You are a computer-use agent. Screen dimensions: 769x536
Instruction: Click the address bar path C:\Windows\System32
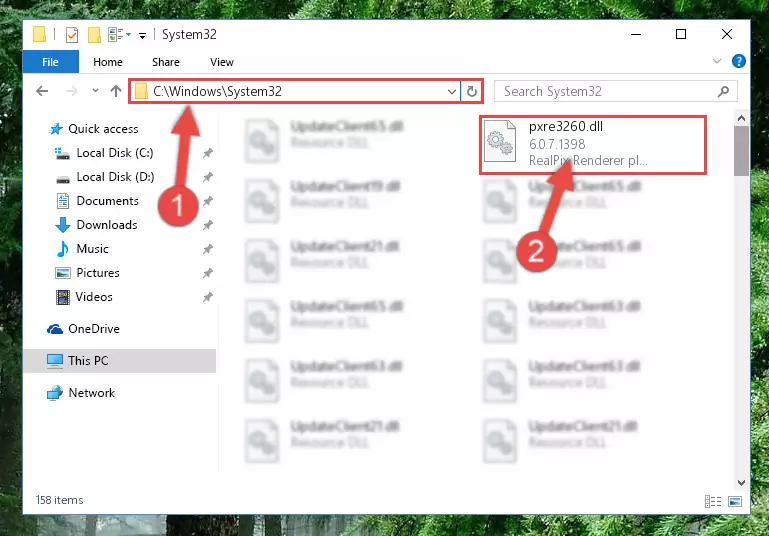(217, 91)
